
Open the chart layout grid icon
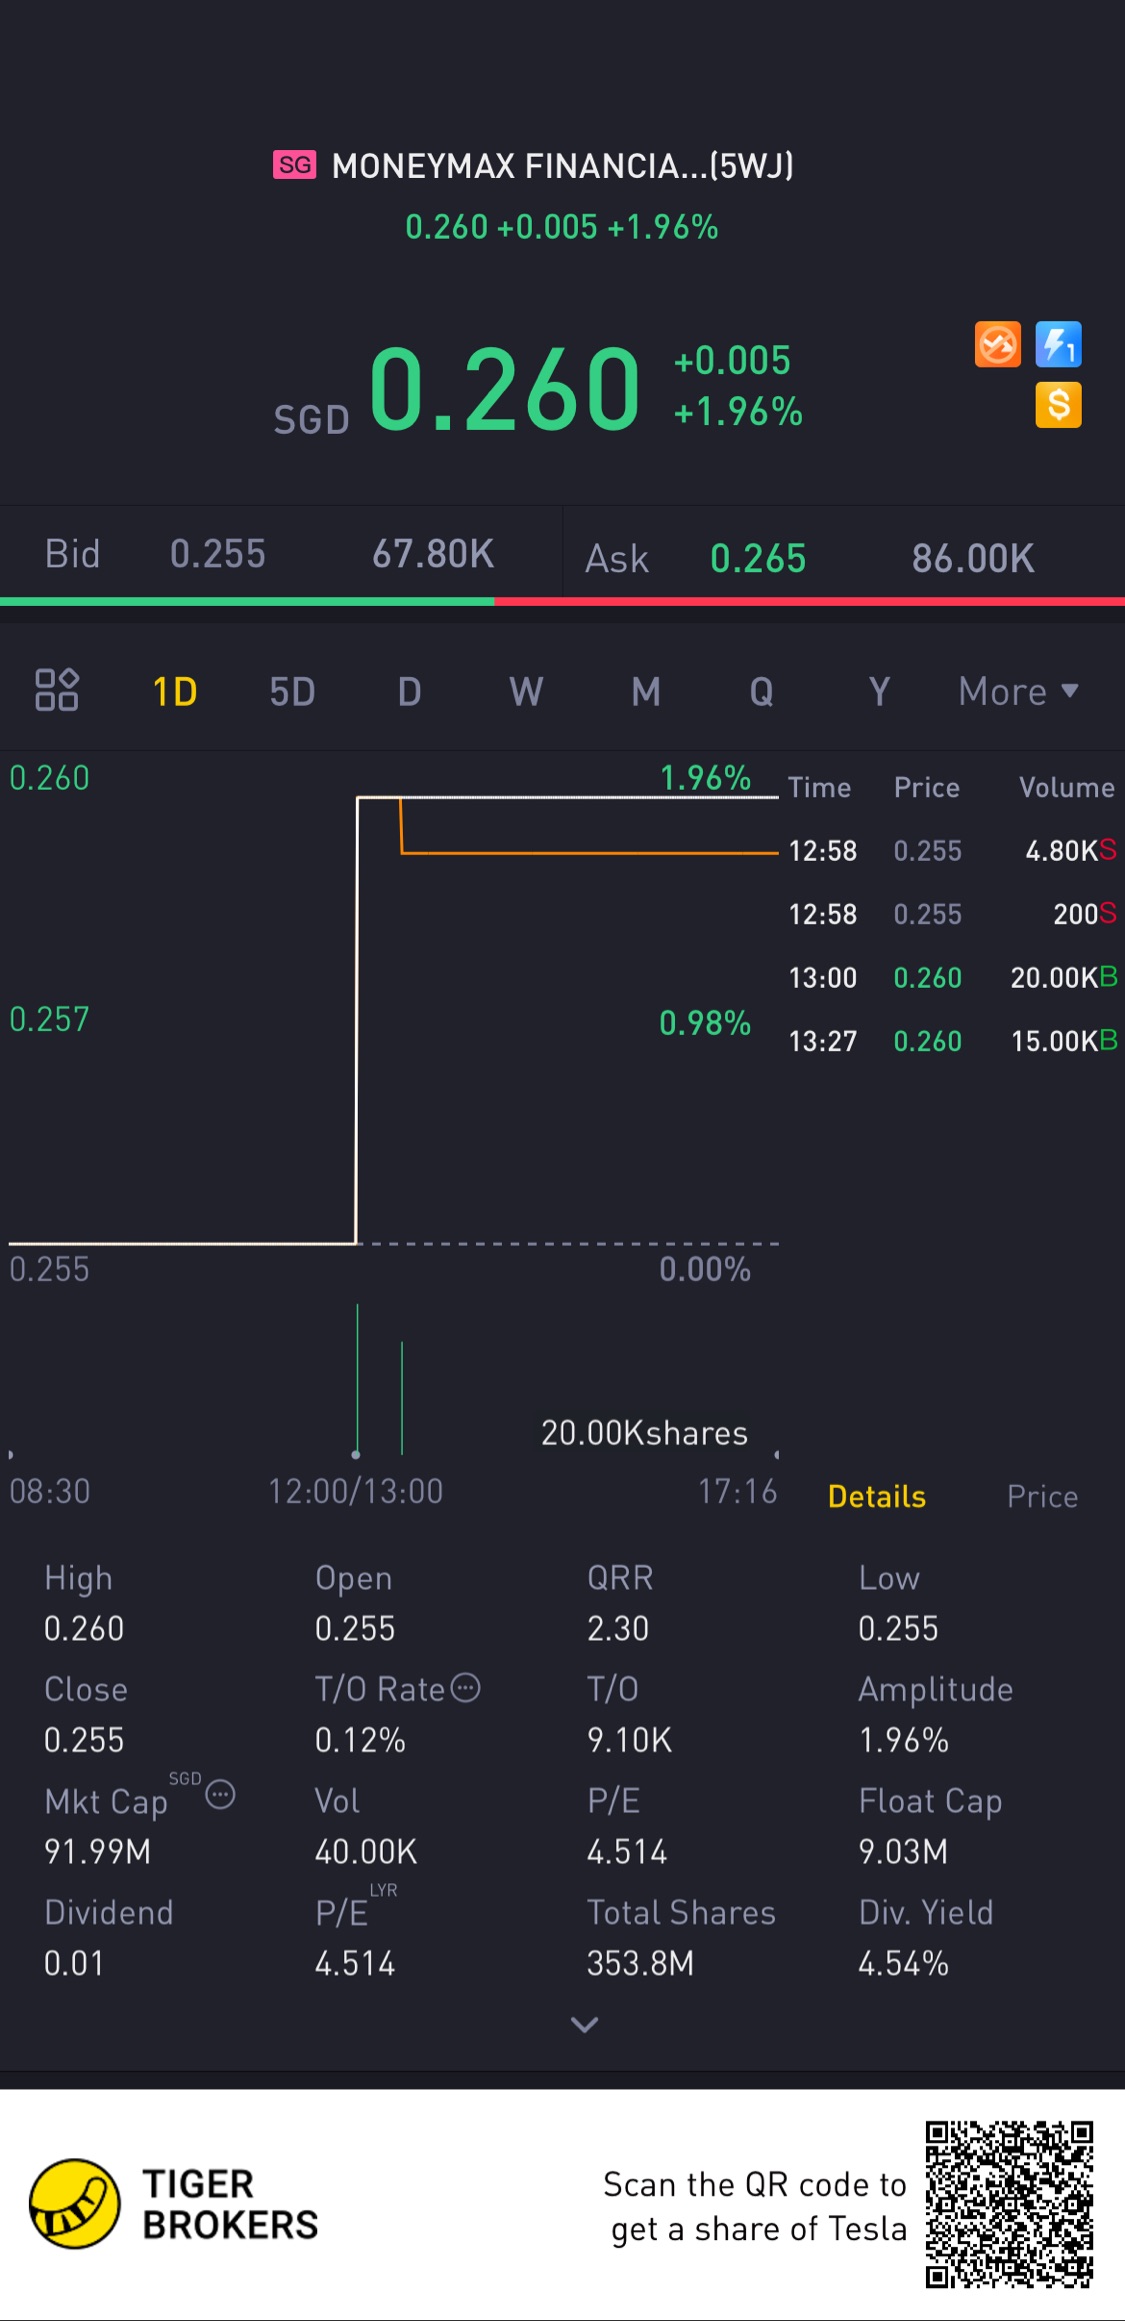tap(57, 690)
